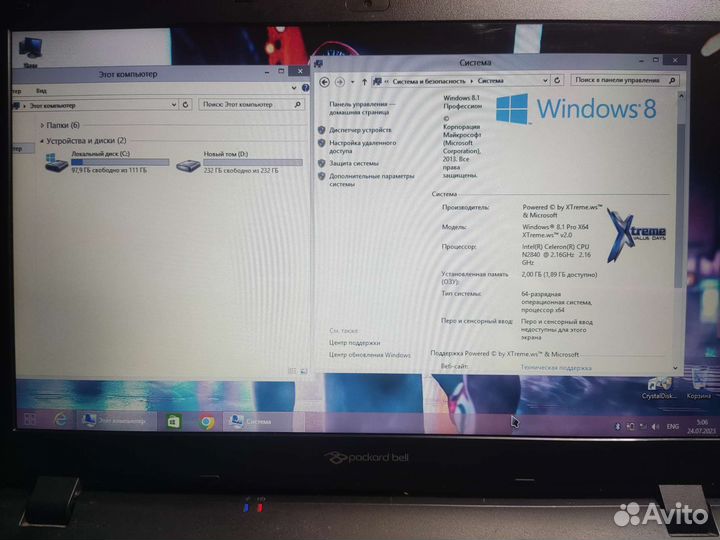Click the Start button on the taskbar

pyautogui.click(x=30, y=419)
